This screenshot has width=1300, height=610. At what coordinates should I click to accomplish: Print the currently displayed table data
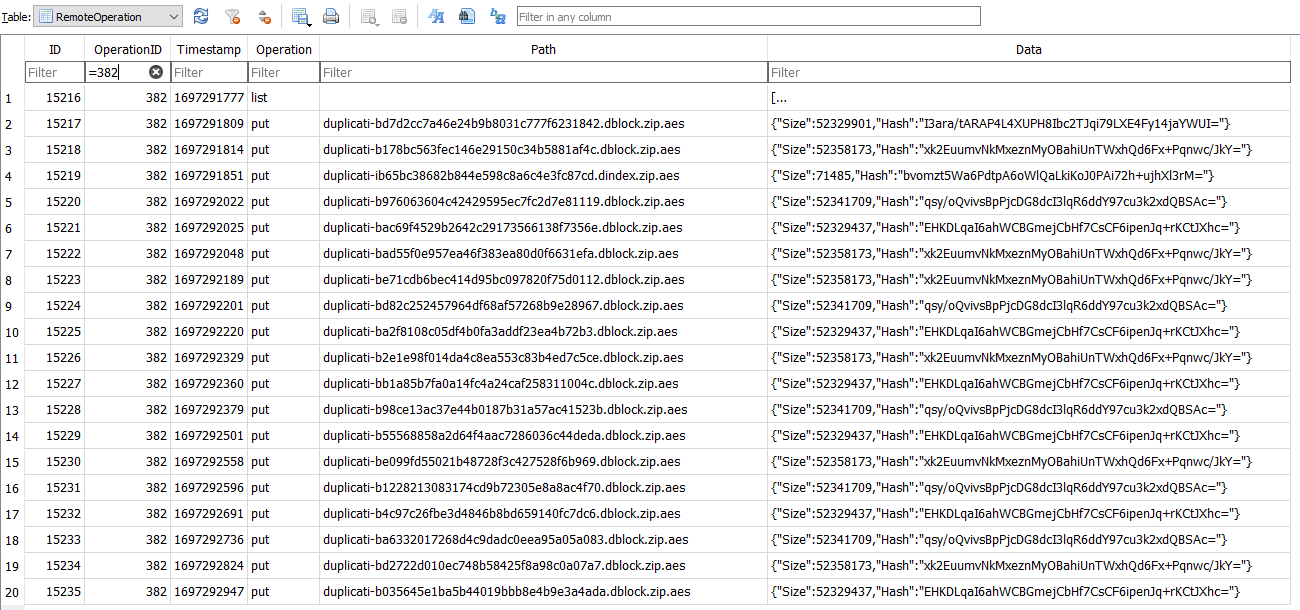[x=331, y=16]
